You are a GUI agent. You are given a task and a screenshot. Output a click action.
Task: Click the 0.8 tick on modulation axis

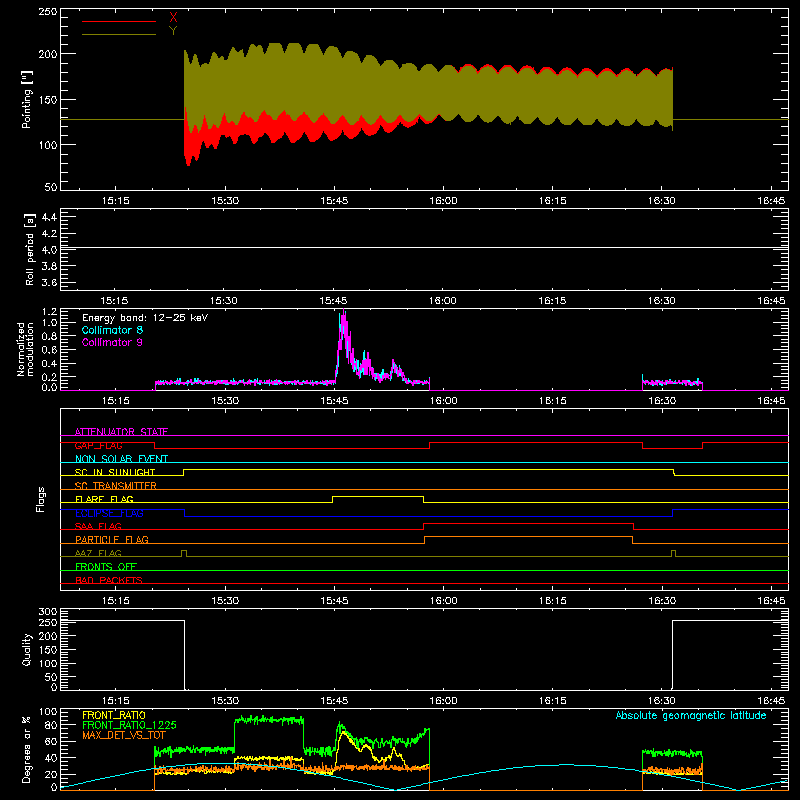coord(49,336)
